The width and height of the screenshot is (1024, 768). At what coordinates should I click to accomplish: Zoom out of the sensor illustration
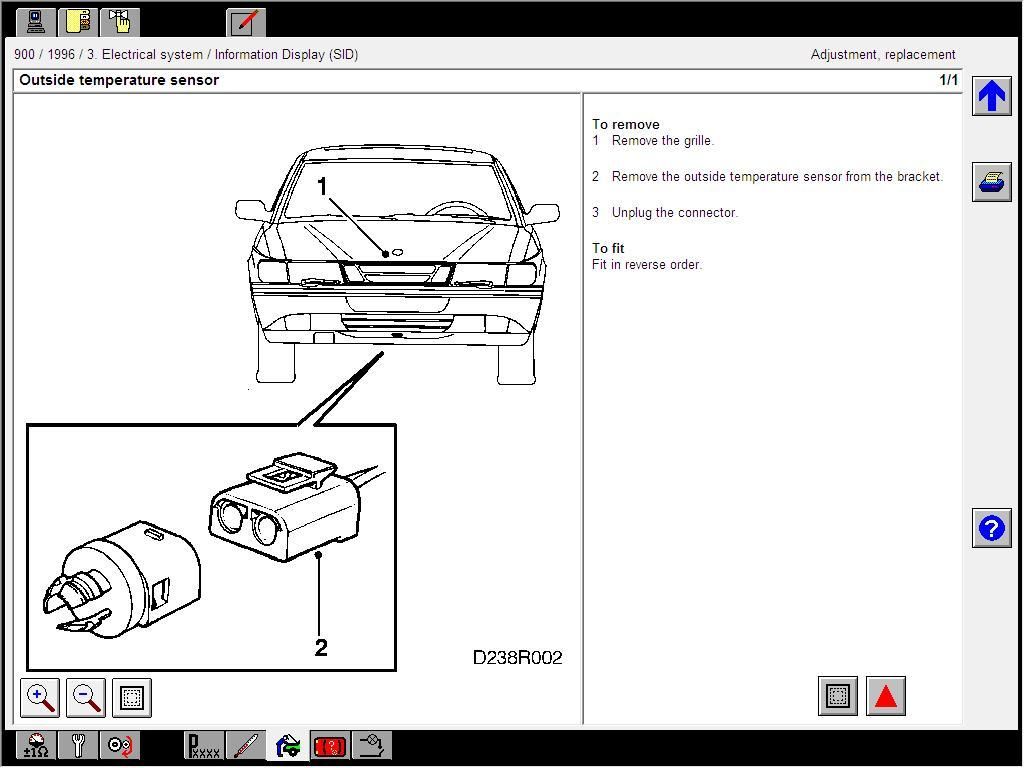click(x=85, y=697)
